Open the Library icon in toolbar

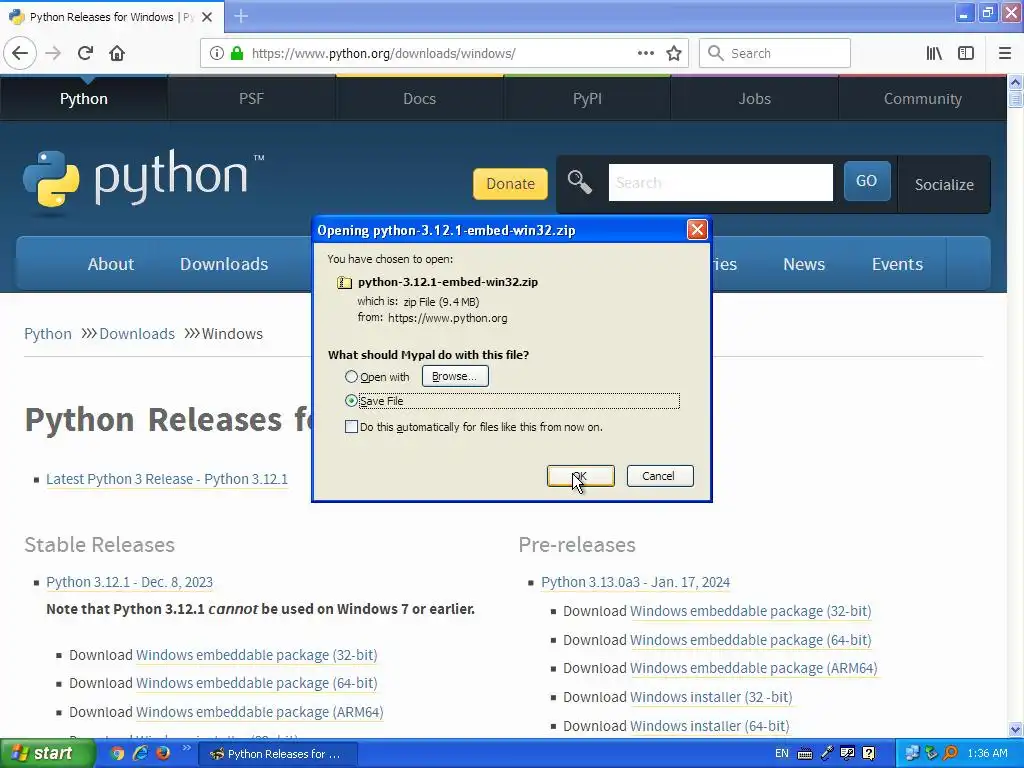click(934, 54)
